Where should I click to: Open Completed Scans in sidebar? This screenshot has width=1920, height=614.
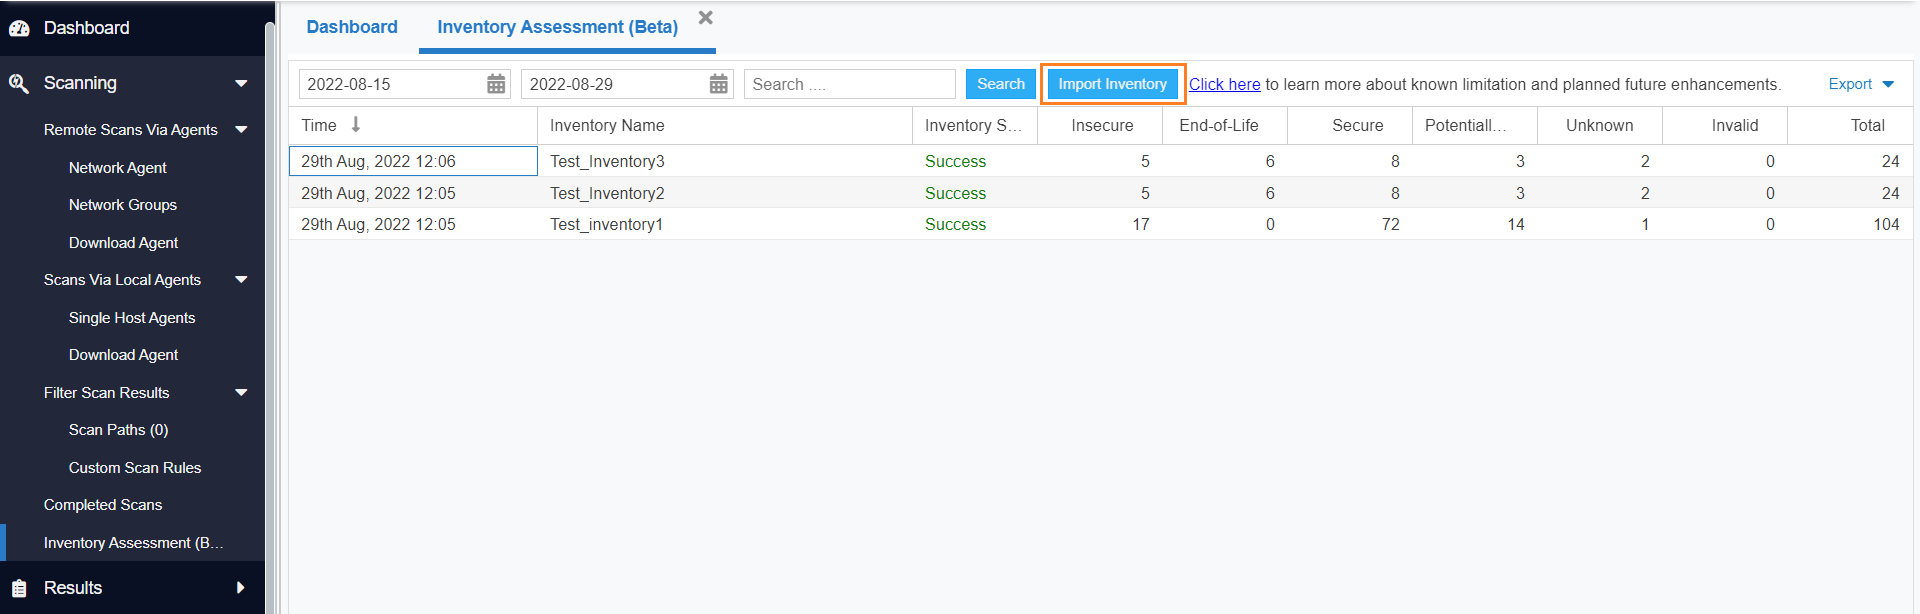click(x=103, y=505)
